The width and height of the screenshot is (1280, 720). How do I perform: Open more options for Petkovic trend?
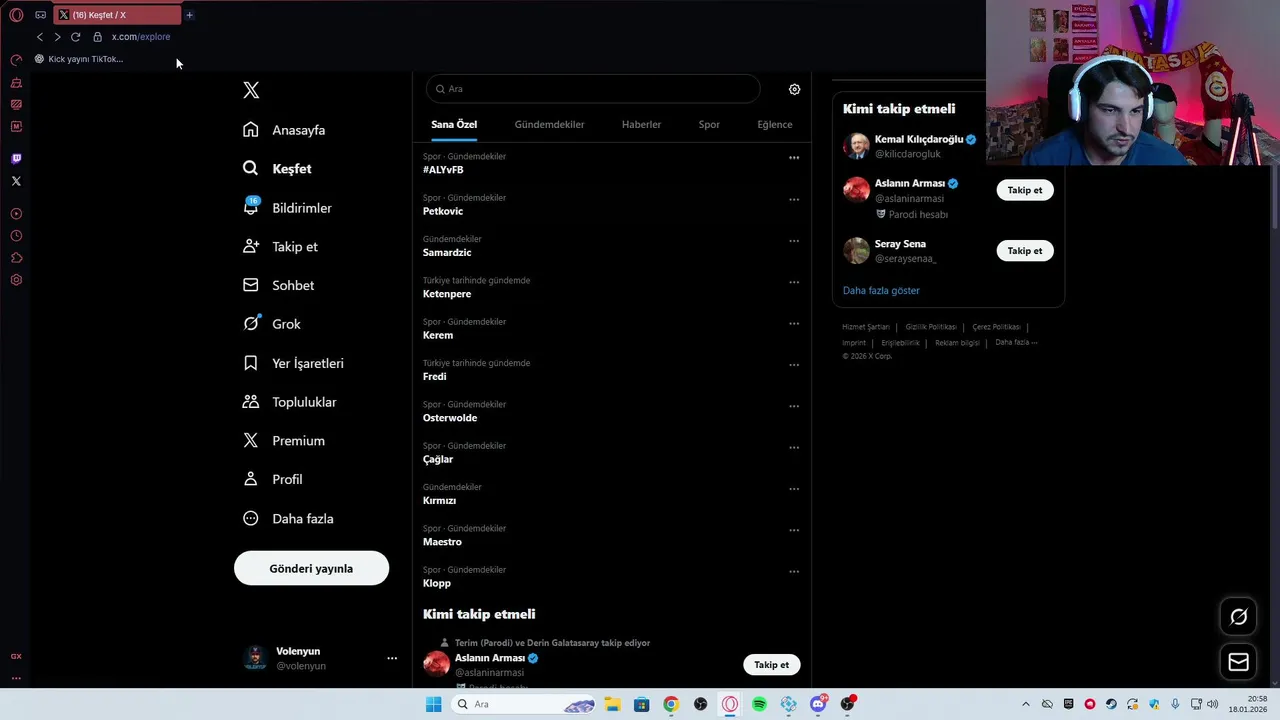794,199
